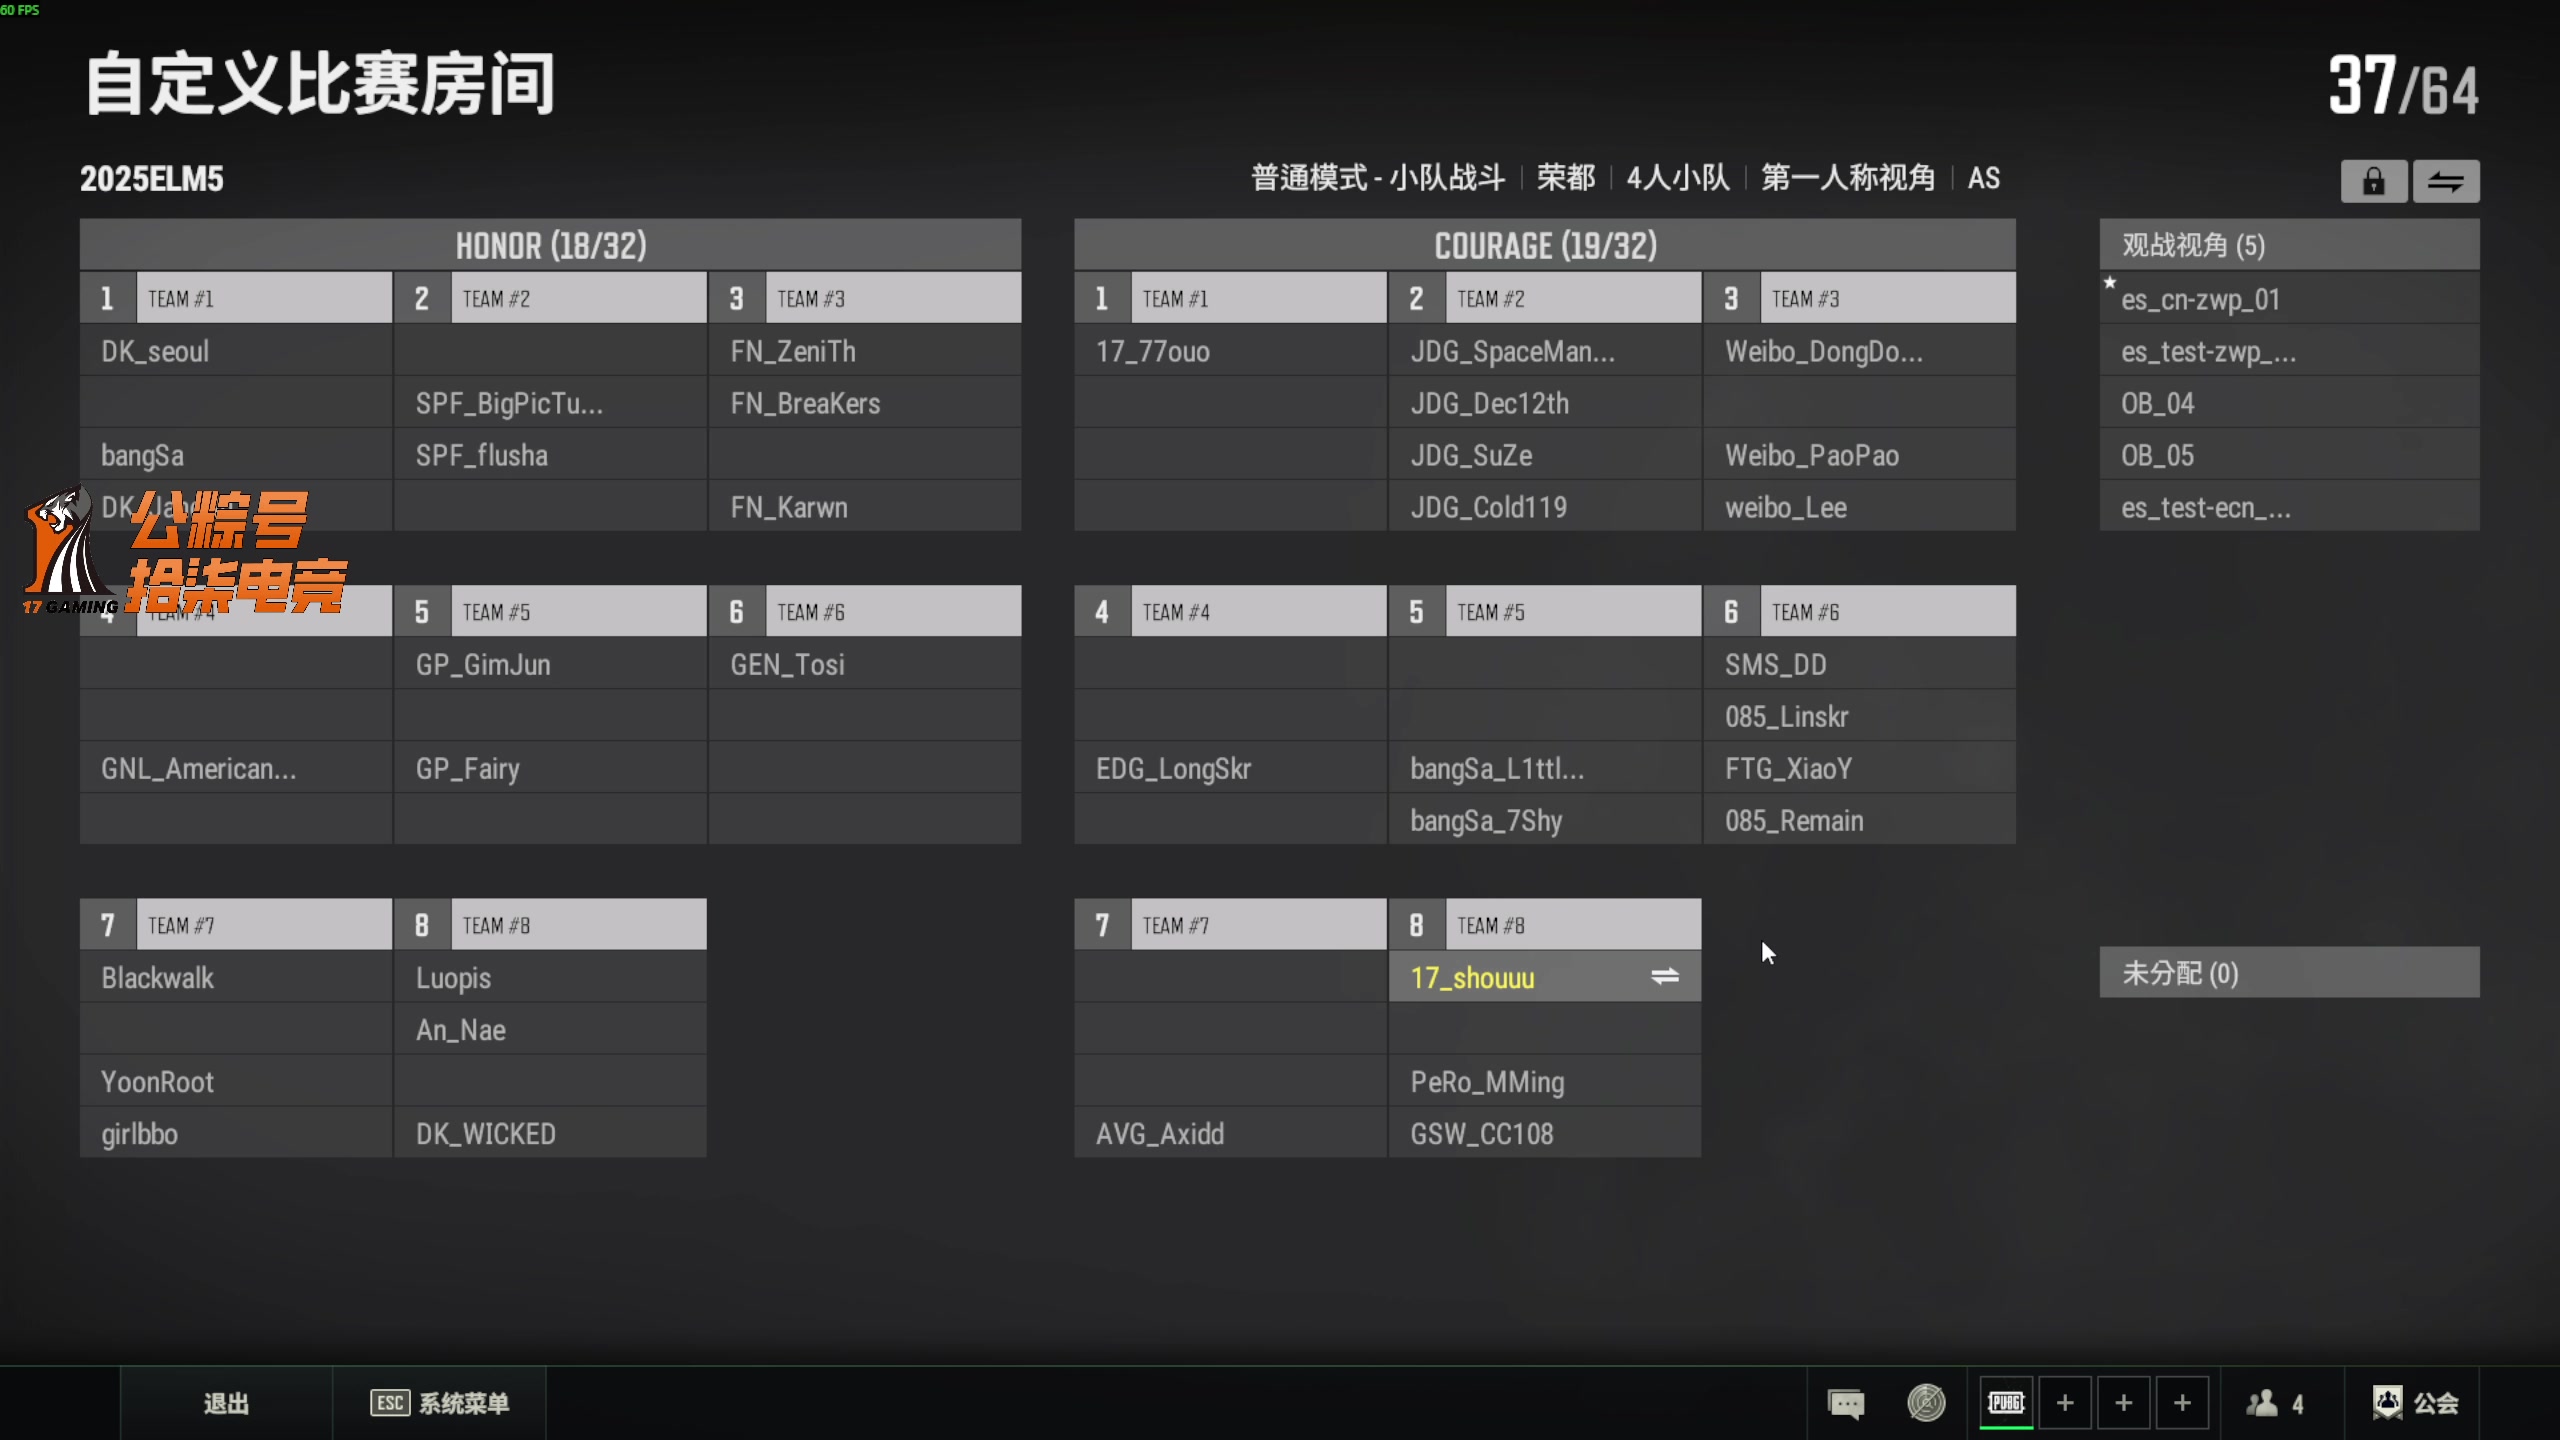Select COURAGE TEAM #2 header
Image resolution: width=2560 pixels, height=1440 pixels.
[1545, 298]
